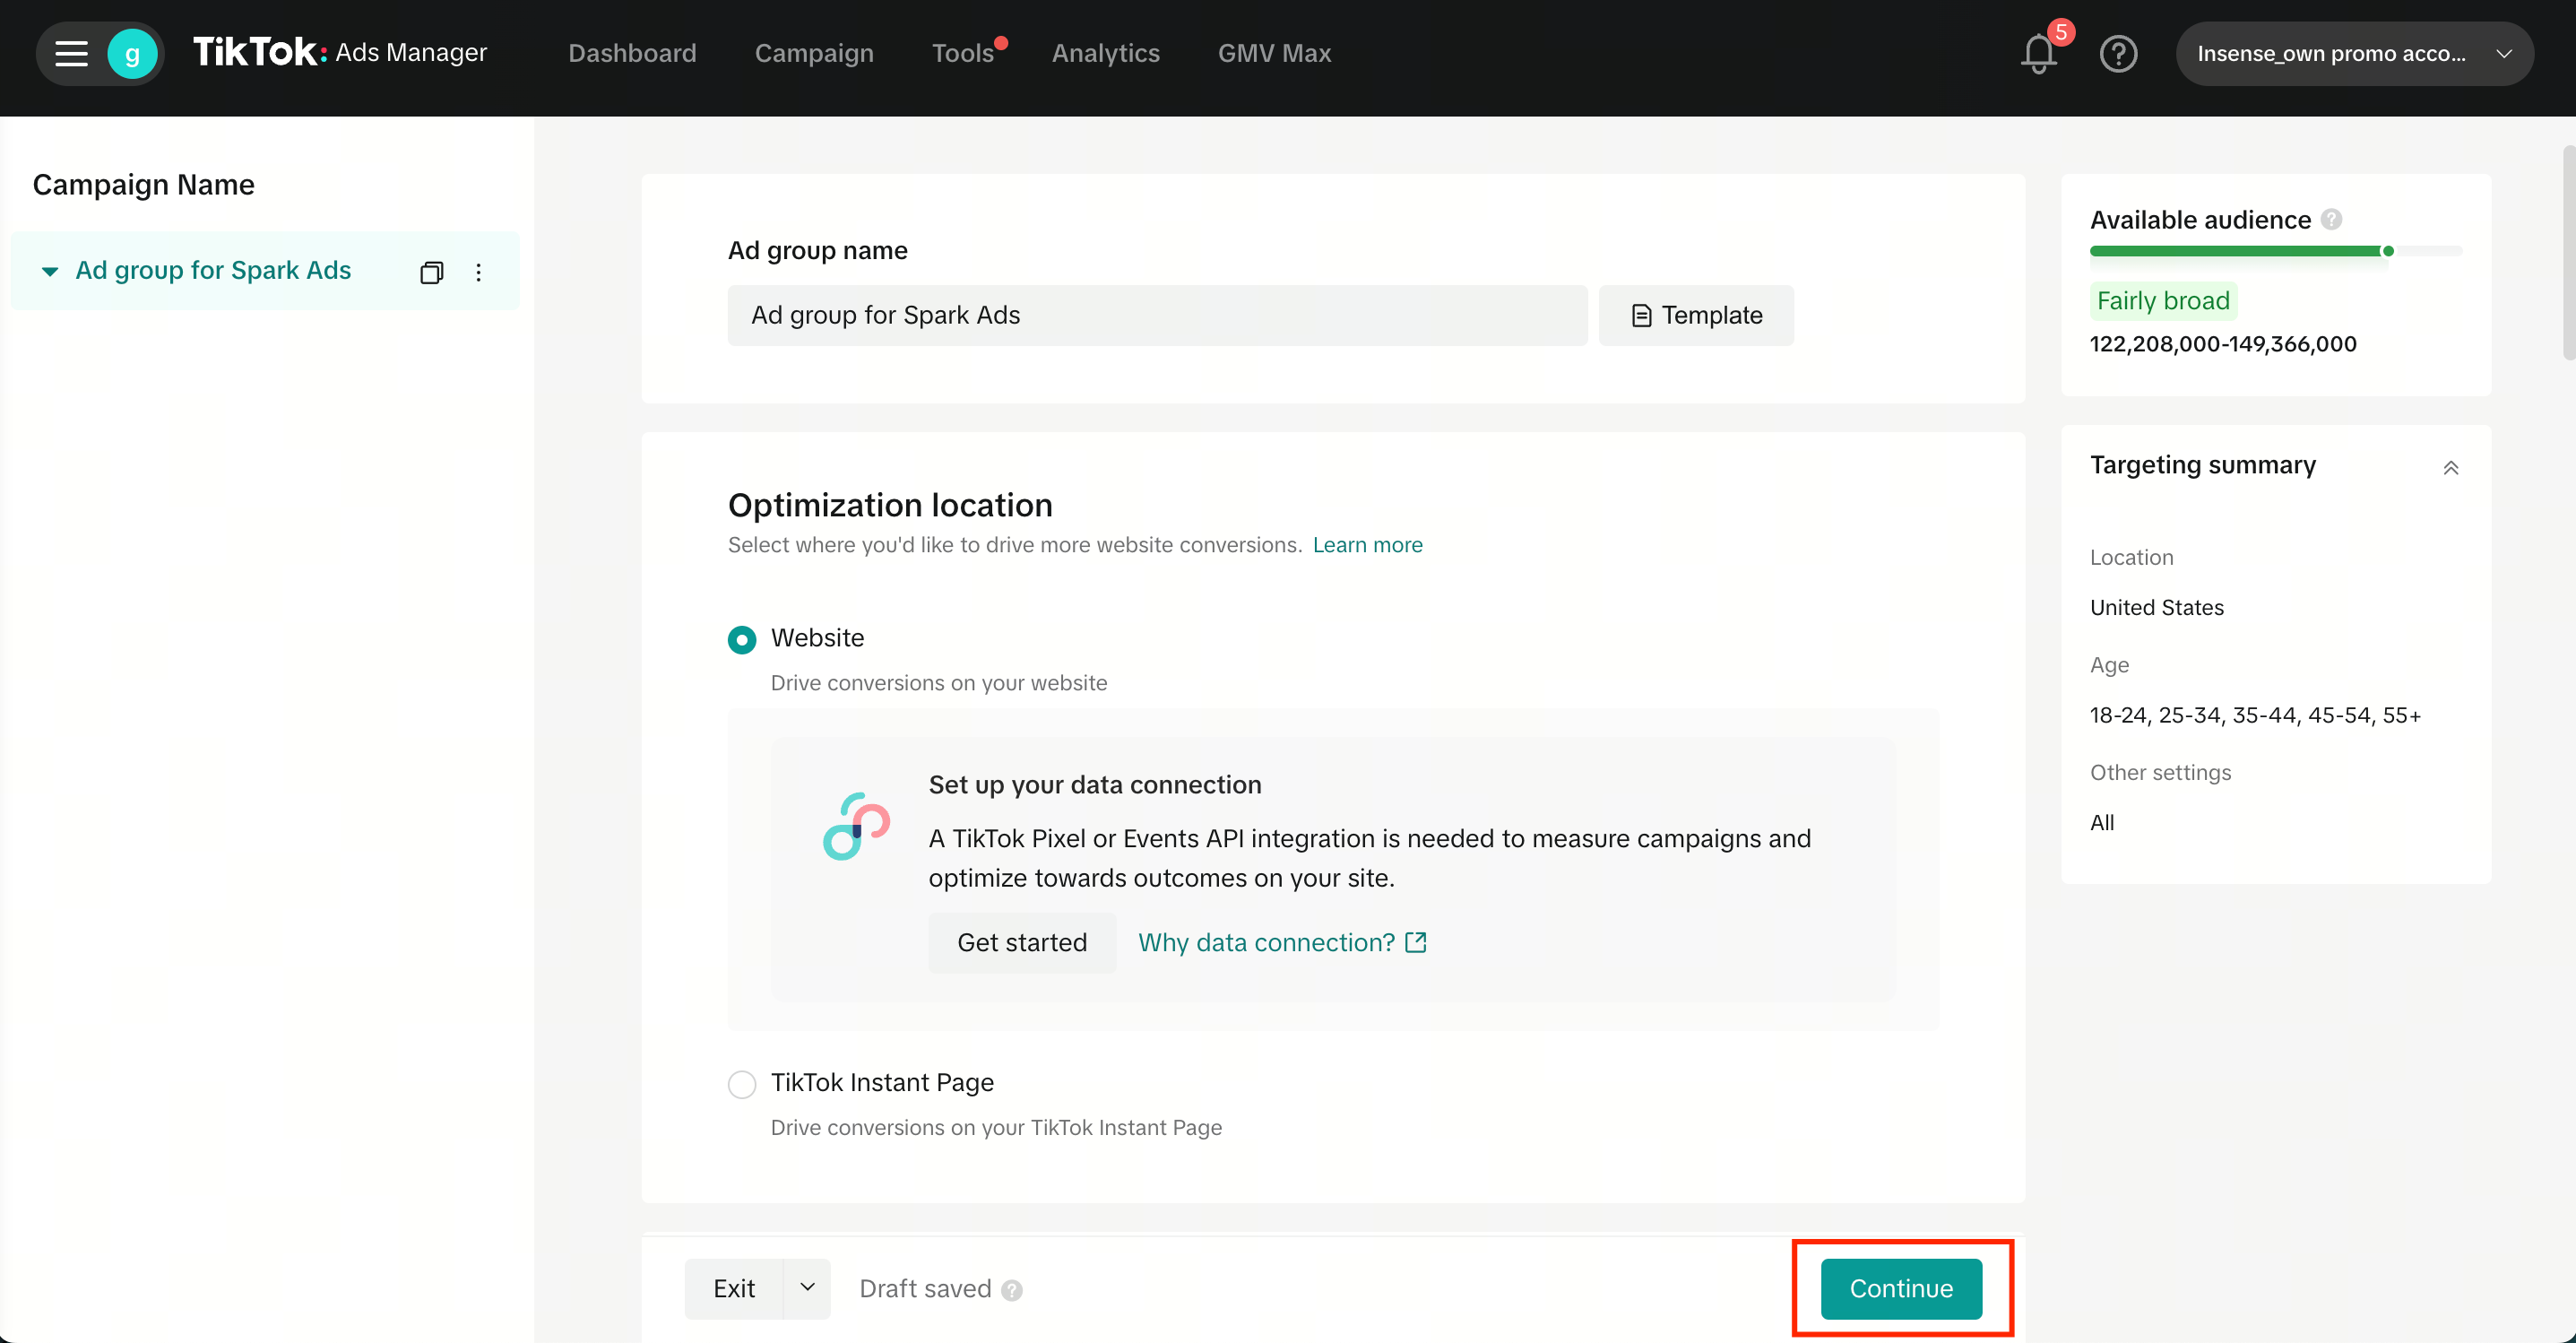Click the Continue button
This screenshot has height=1343, width=2576.
[x=1901, y=1288]
